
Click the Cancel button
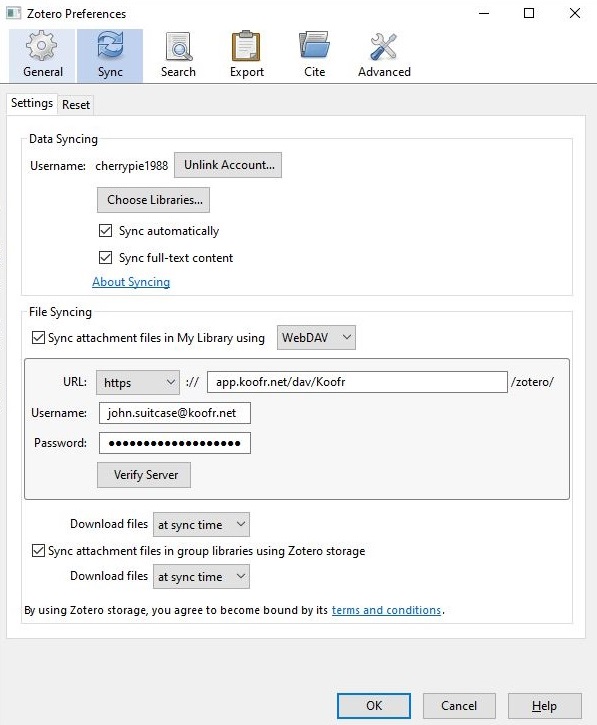(x=459, y=706)
